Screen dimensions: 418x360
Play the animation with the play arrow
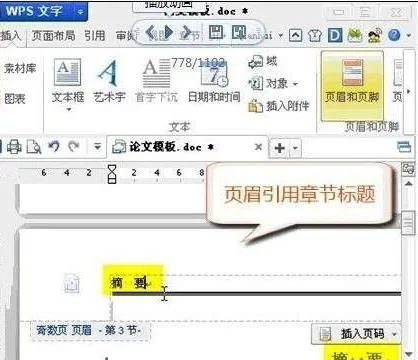click(168, 32)
